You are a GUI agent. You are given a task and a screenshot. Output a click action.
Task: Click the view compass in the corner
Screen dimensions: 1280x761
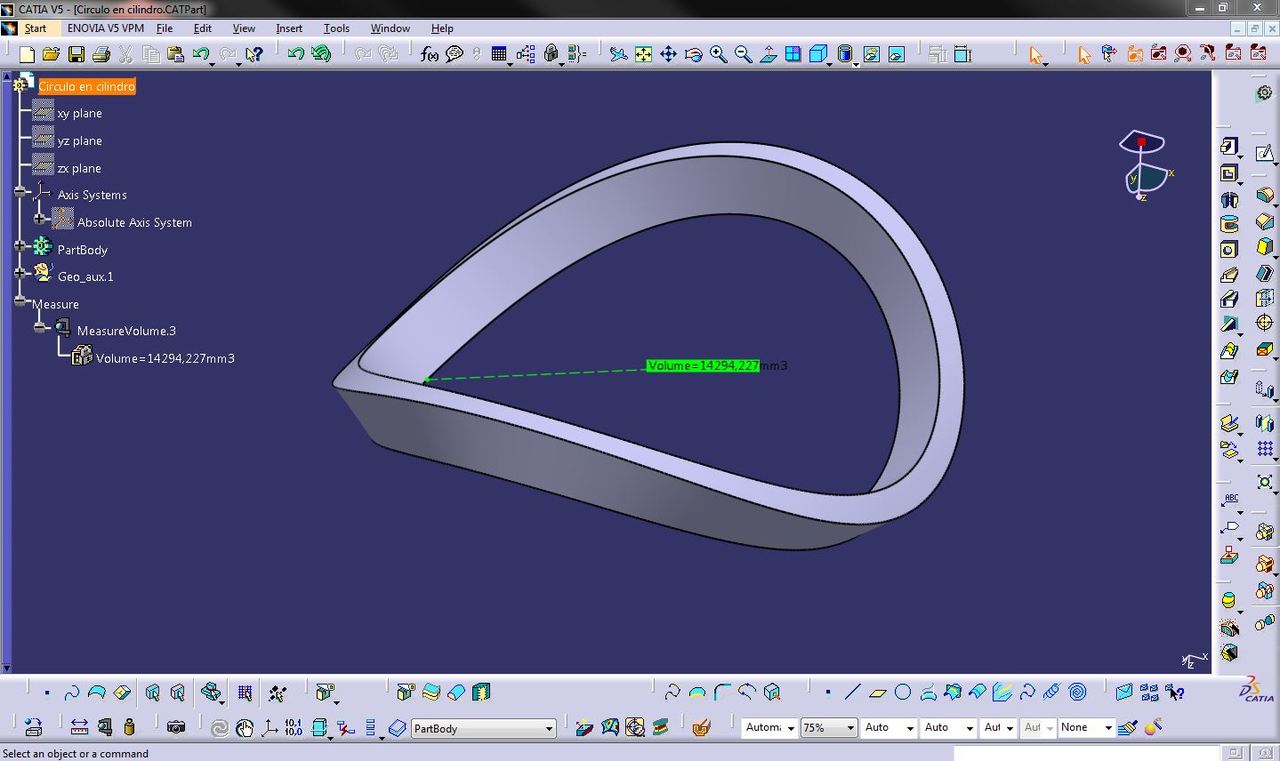pyautogui.click(x=1144, y=165)
